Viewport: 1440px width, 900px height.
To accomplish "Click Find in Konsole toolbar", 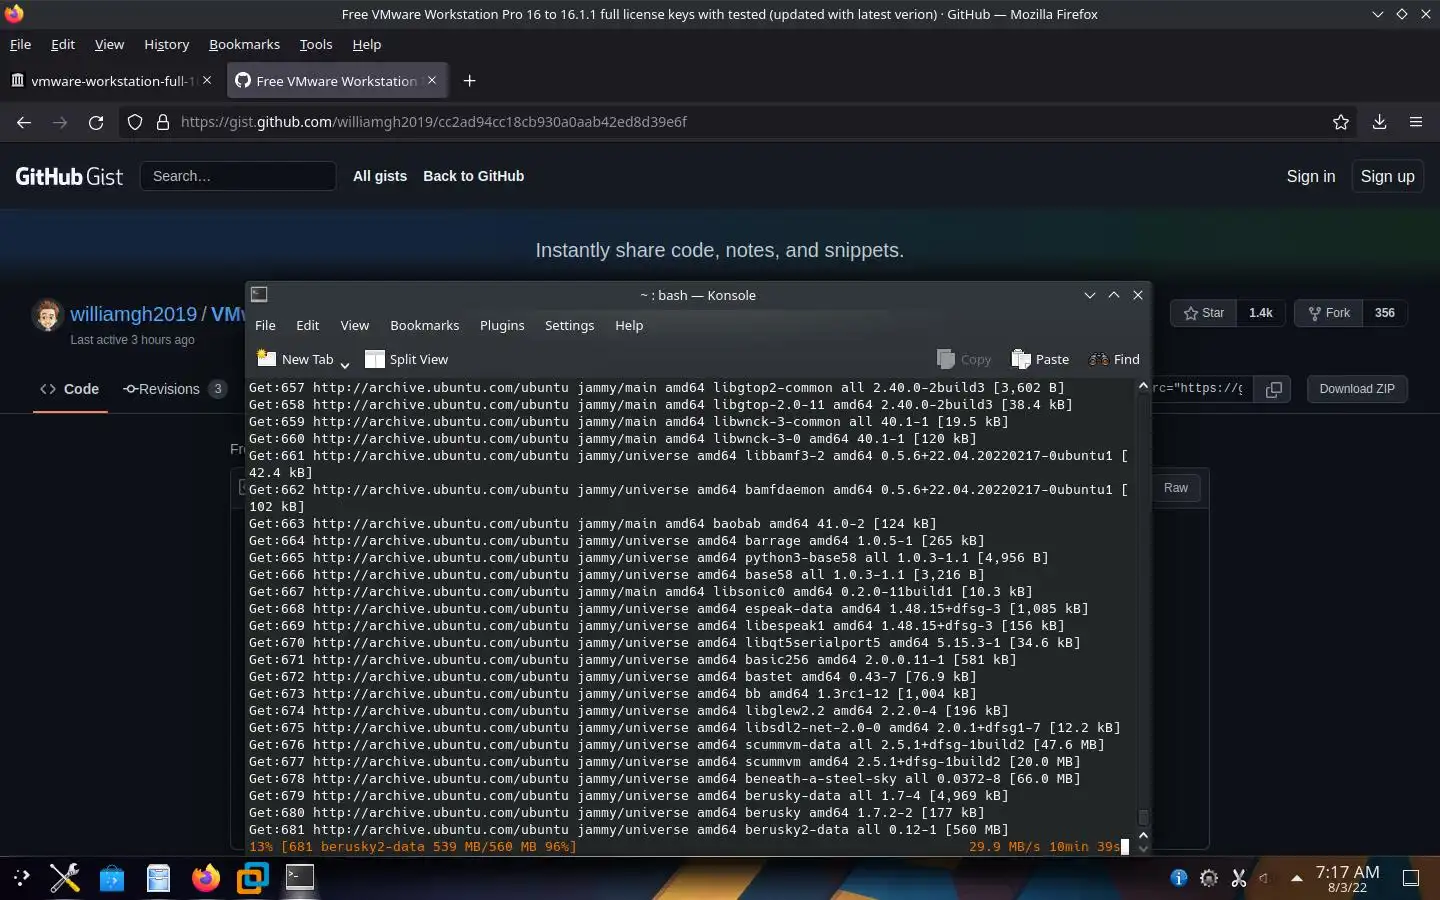I will [1114, 359].
